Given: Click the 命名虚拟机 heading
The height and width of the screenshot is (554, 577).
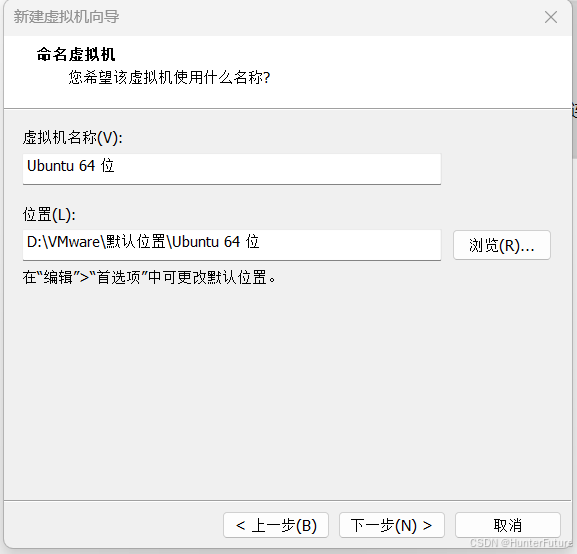Looking at the screenshot, I should [x=76, y=54].
